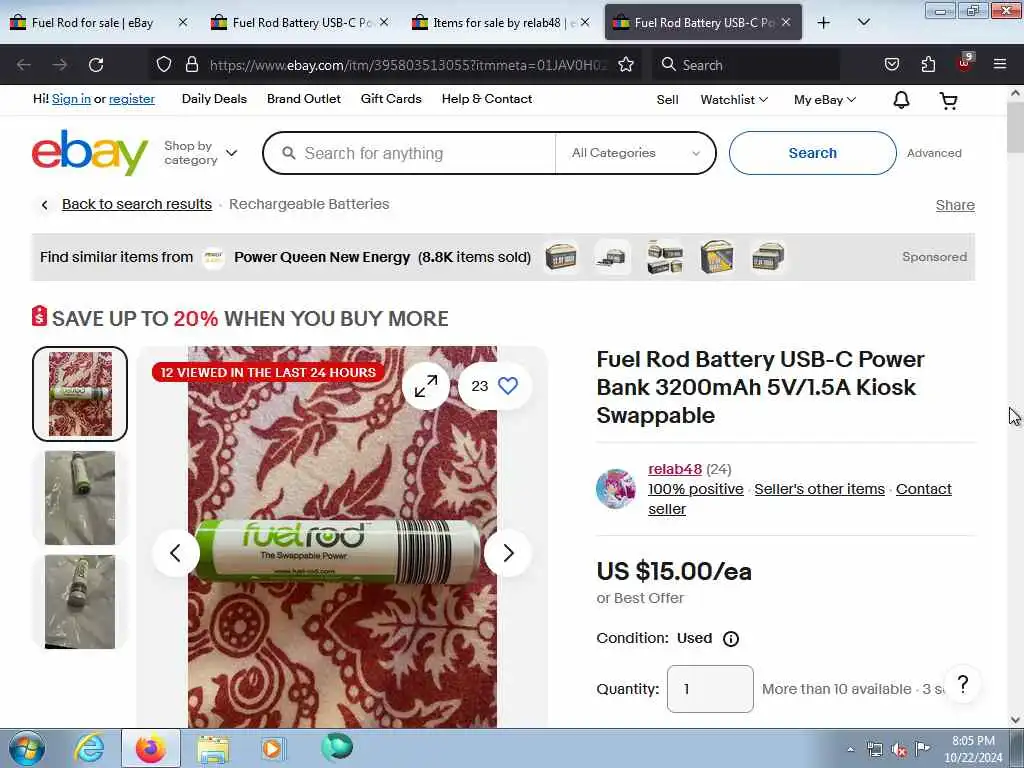
Task: Expand Shop by category menu
Action: pyautogui.click(x=200, y=153)
